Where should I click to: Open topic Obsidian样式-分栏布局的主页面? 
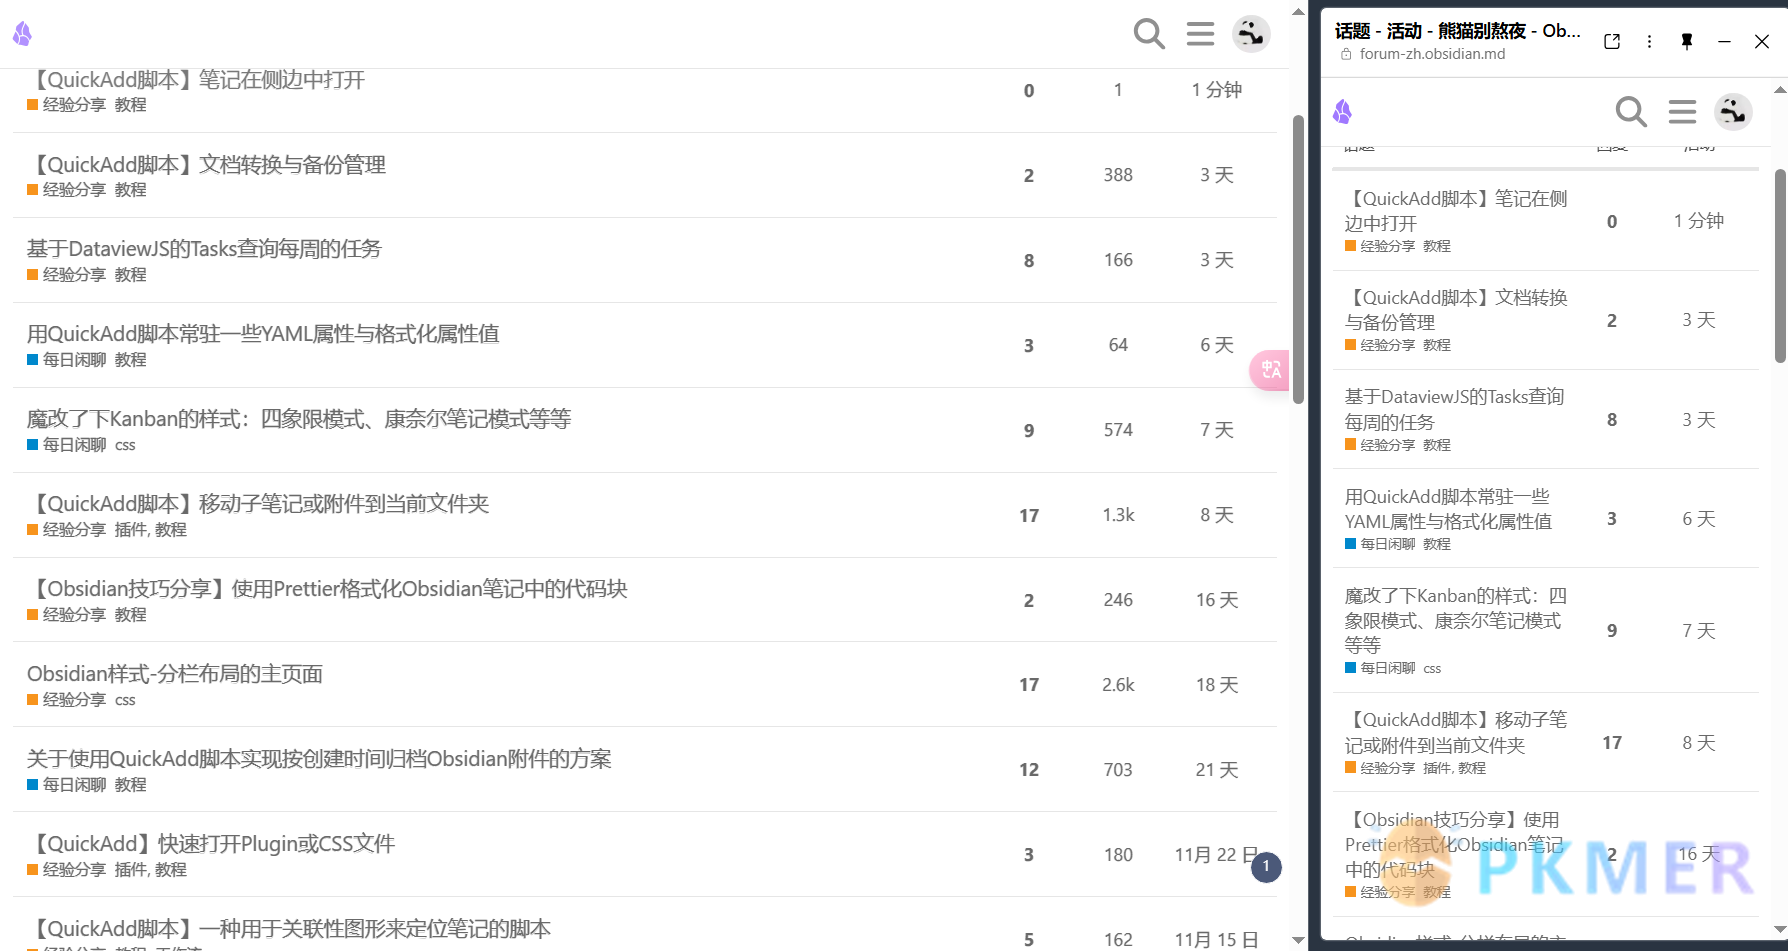[x=175, y=674]
